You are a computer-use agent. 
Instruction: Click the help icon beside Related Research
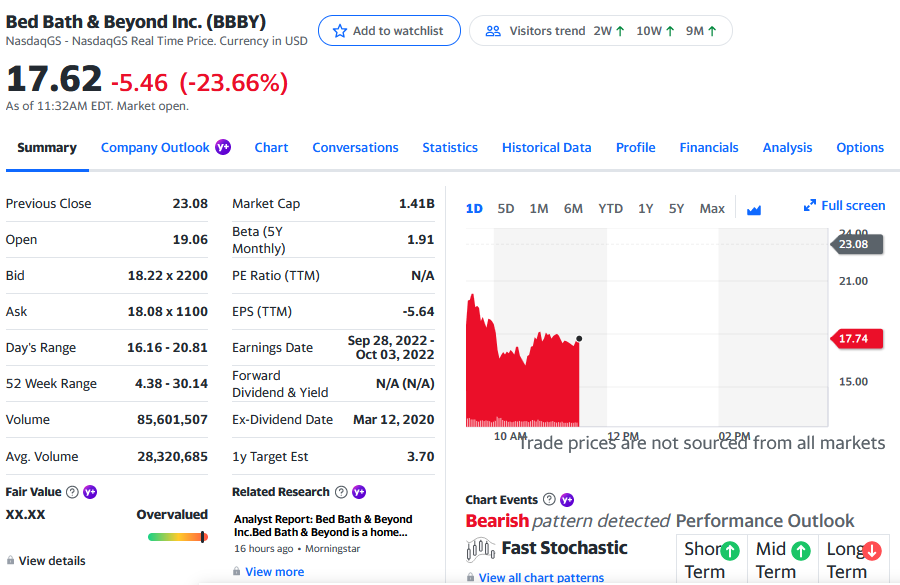click(x=341, y=492)
